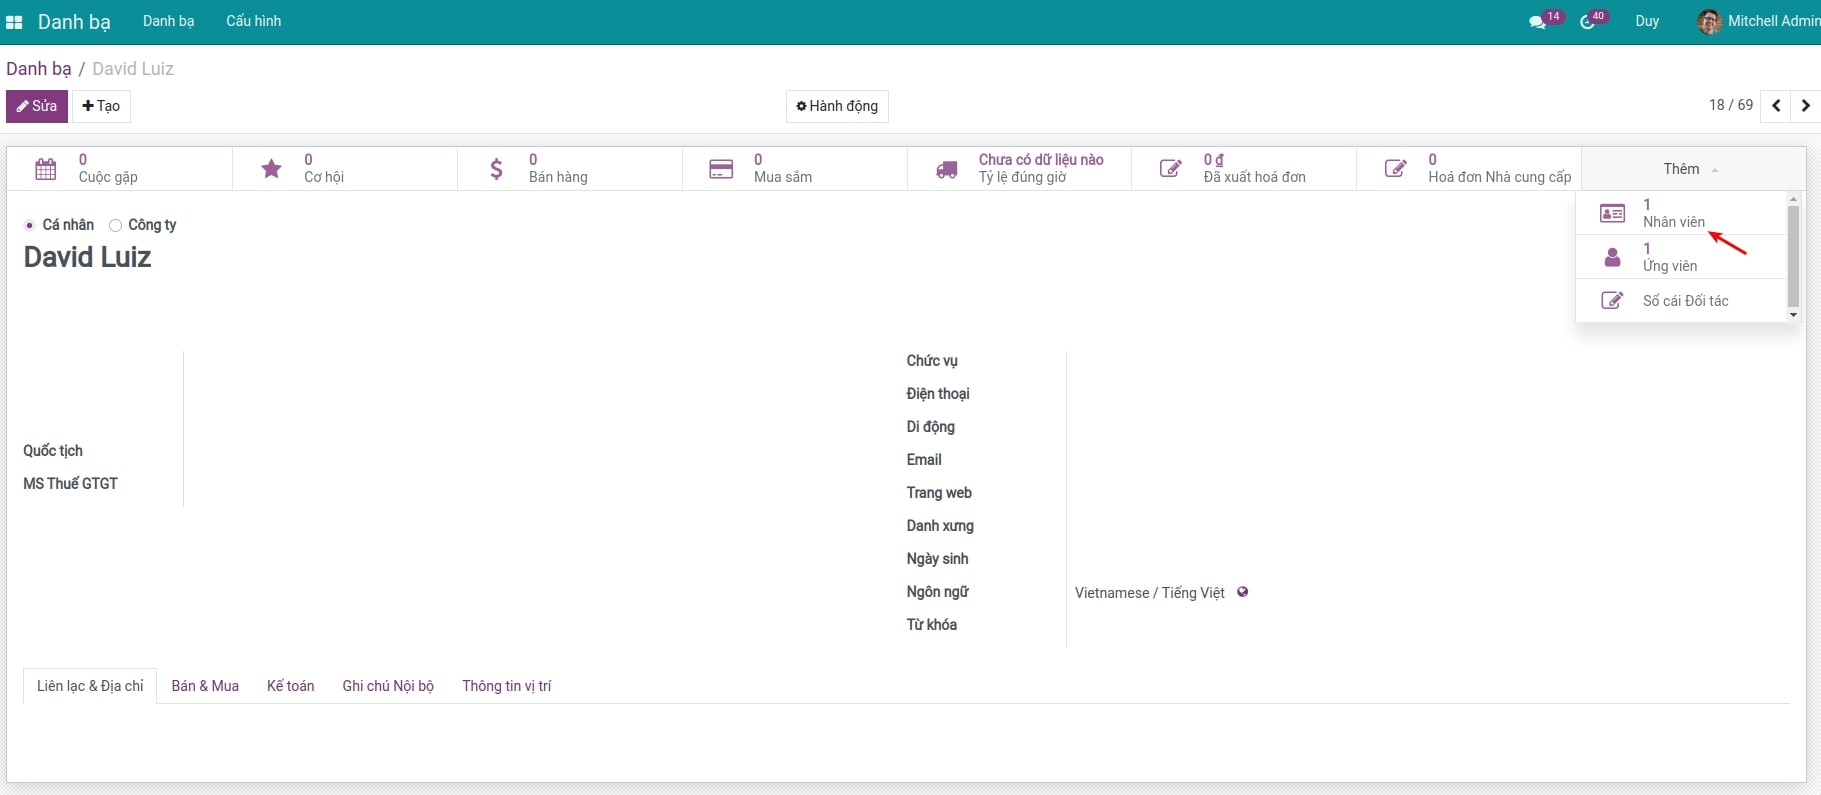
Task: Switch to the Kế toán tab
Action: pyautogui.click(x=290, y=686)
